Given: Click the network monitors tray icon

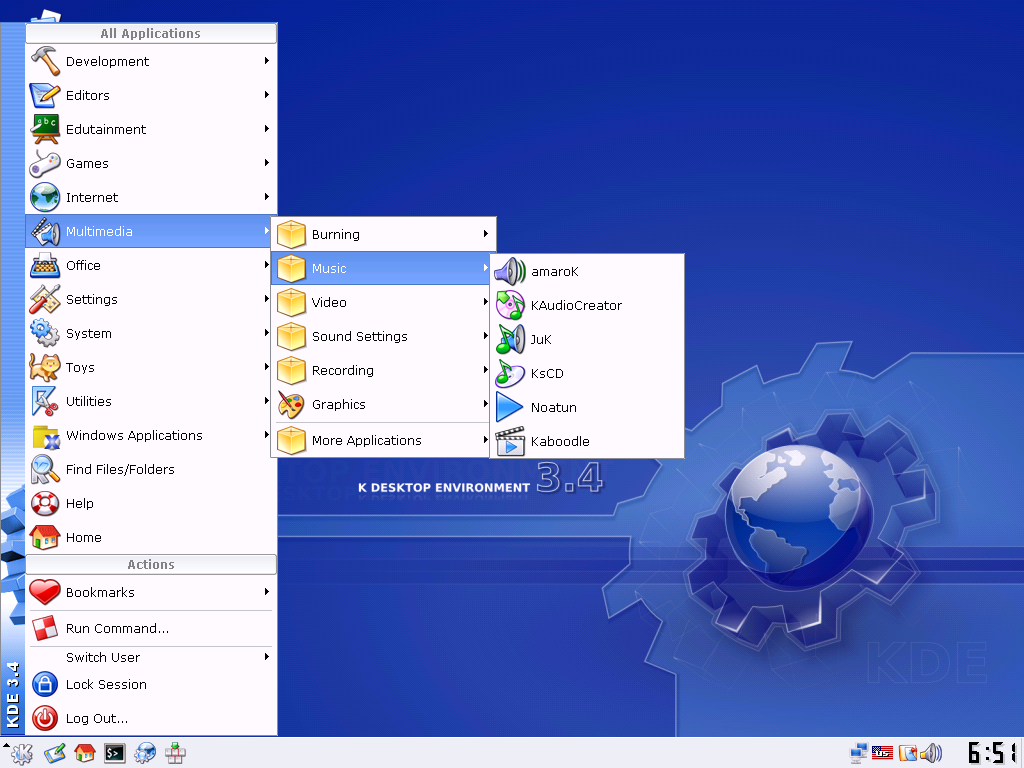Looking at the screenshot, I should [859, 753].
